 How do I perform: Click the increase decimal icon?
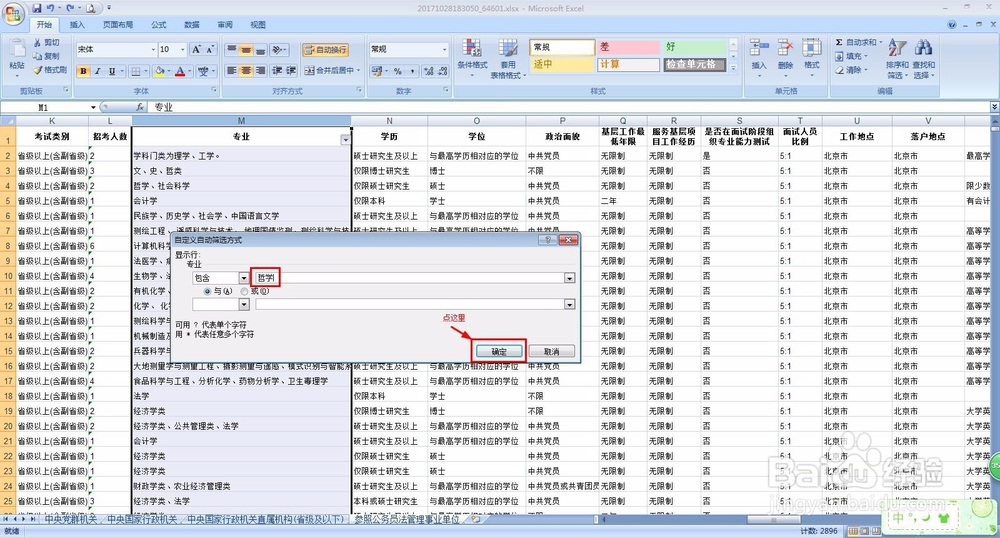point(428,71)
